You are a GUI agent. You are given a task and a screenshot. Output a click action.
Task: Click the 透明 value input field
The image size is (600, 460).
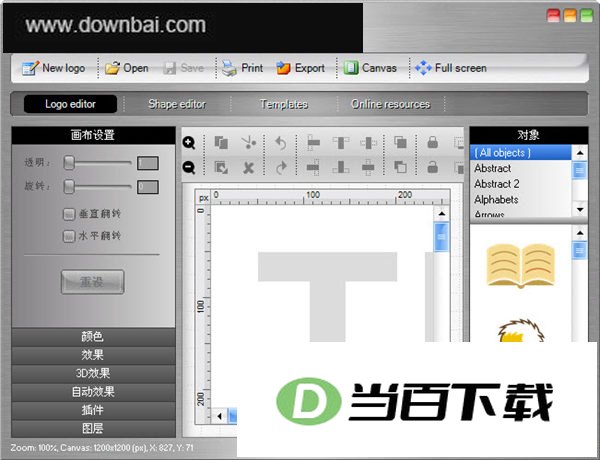(x=148, y=163)
